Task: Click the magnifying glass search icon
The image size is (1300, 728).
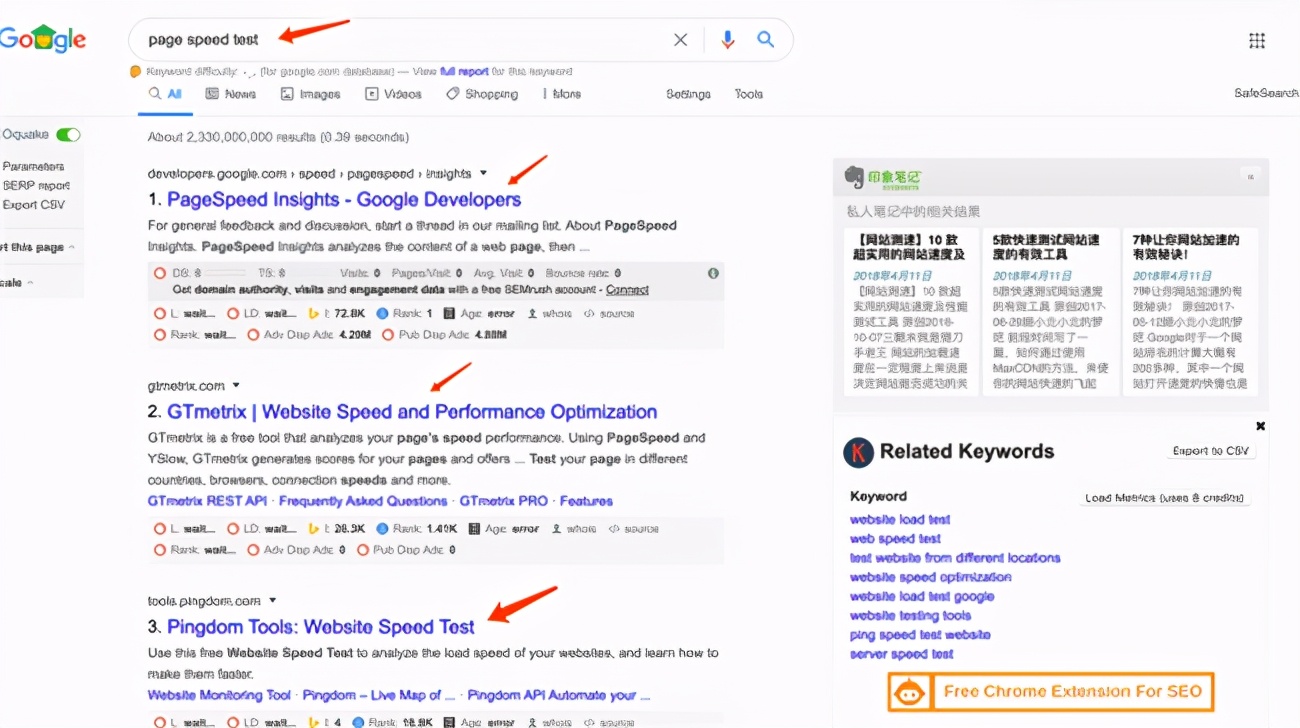Action: click(x=765, y=39)
